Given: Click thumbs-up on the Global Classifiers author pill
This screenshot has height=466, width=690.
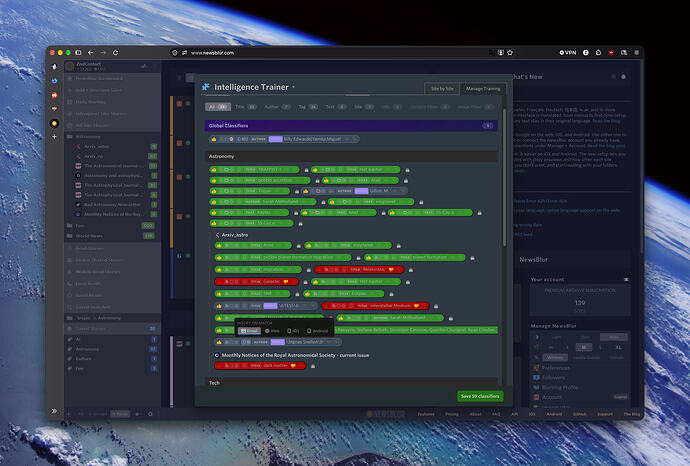Looking at the screenshot, I should pos(214,139).
